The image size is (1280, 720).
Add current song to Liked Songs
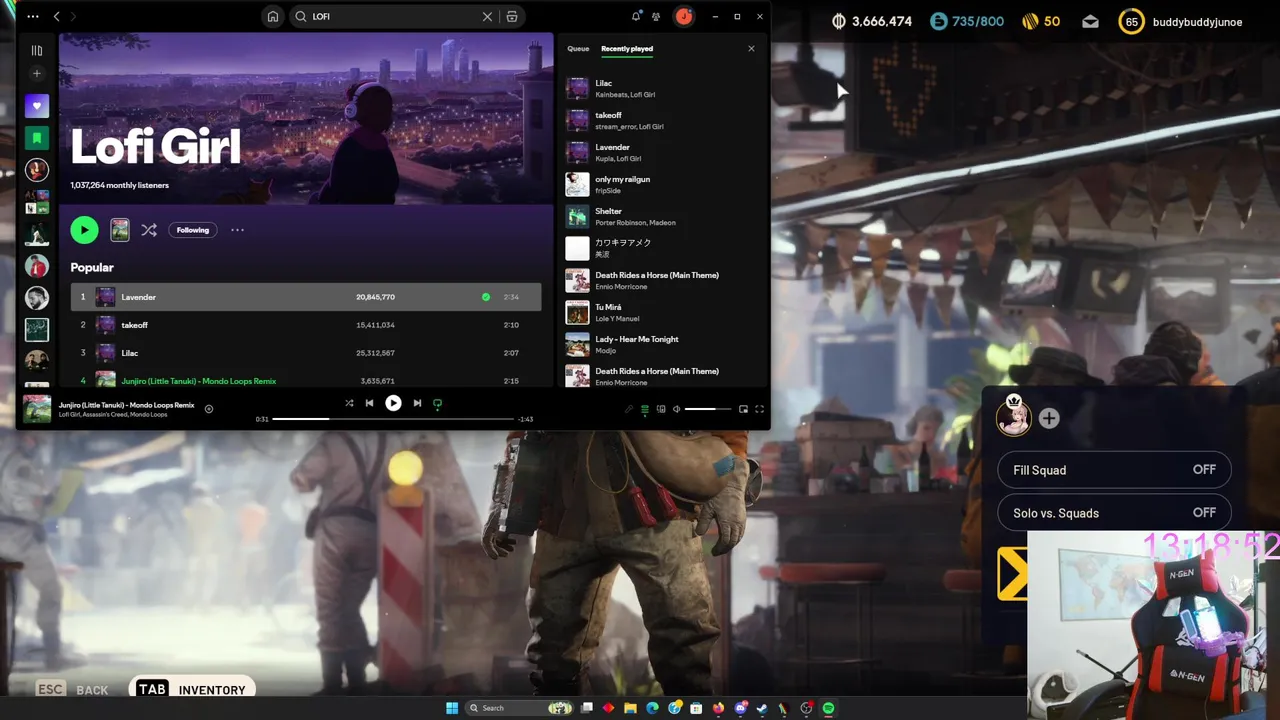tap(209, 409)
